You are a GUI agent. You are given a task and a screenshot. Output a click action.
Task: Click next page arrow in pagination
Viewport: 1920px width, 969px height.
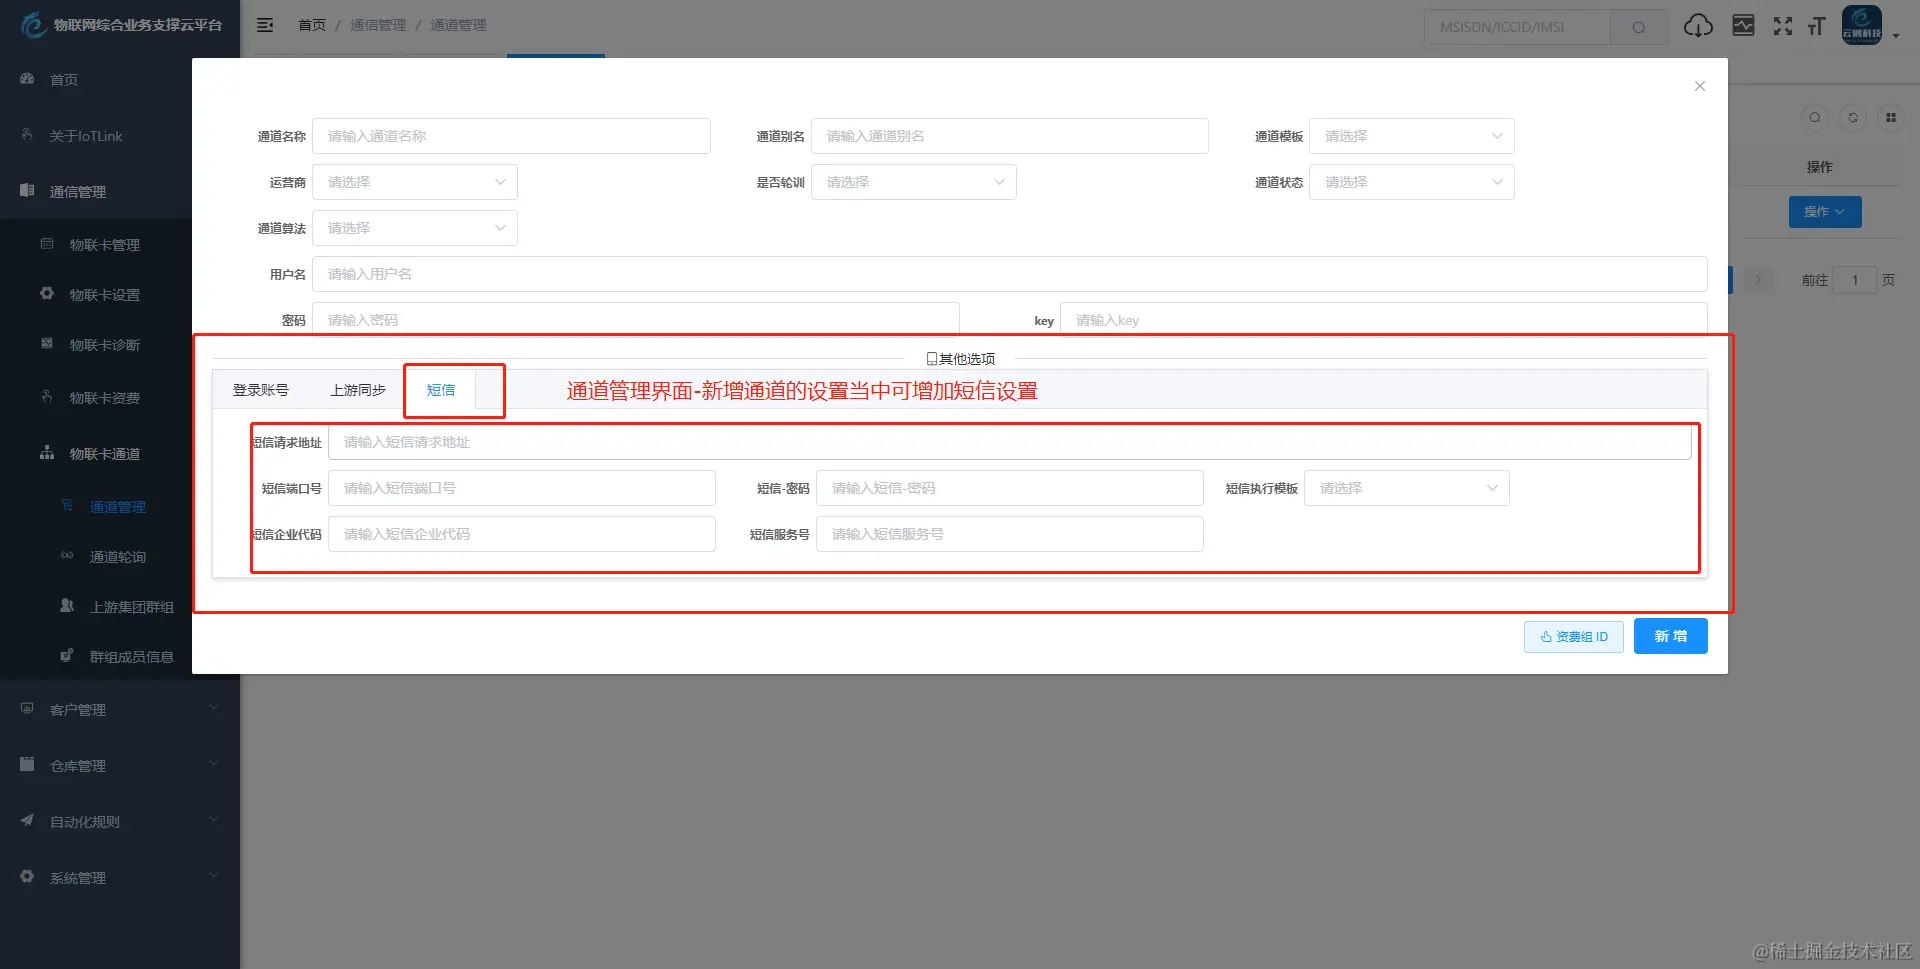pyautogui.click(x=1759, y=280)
